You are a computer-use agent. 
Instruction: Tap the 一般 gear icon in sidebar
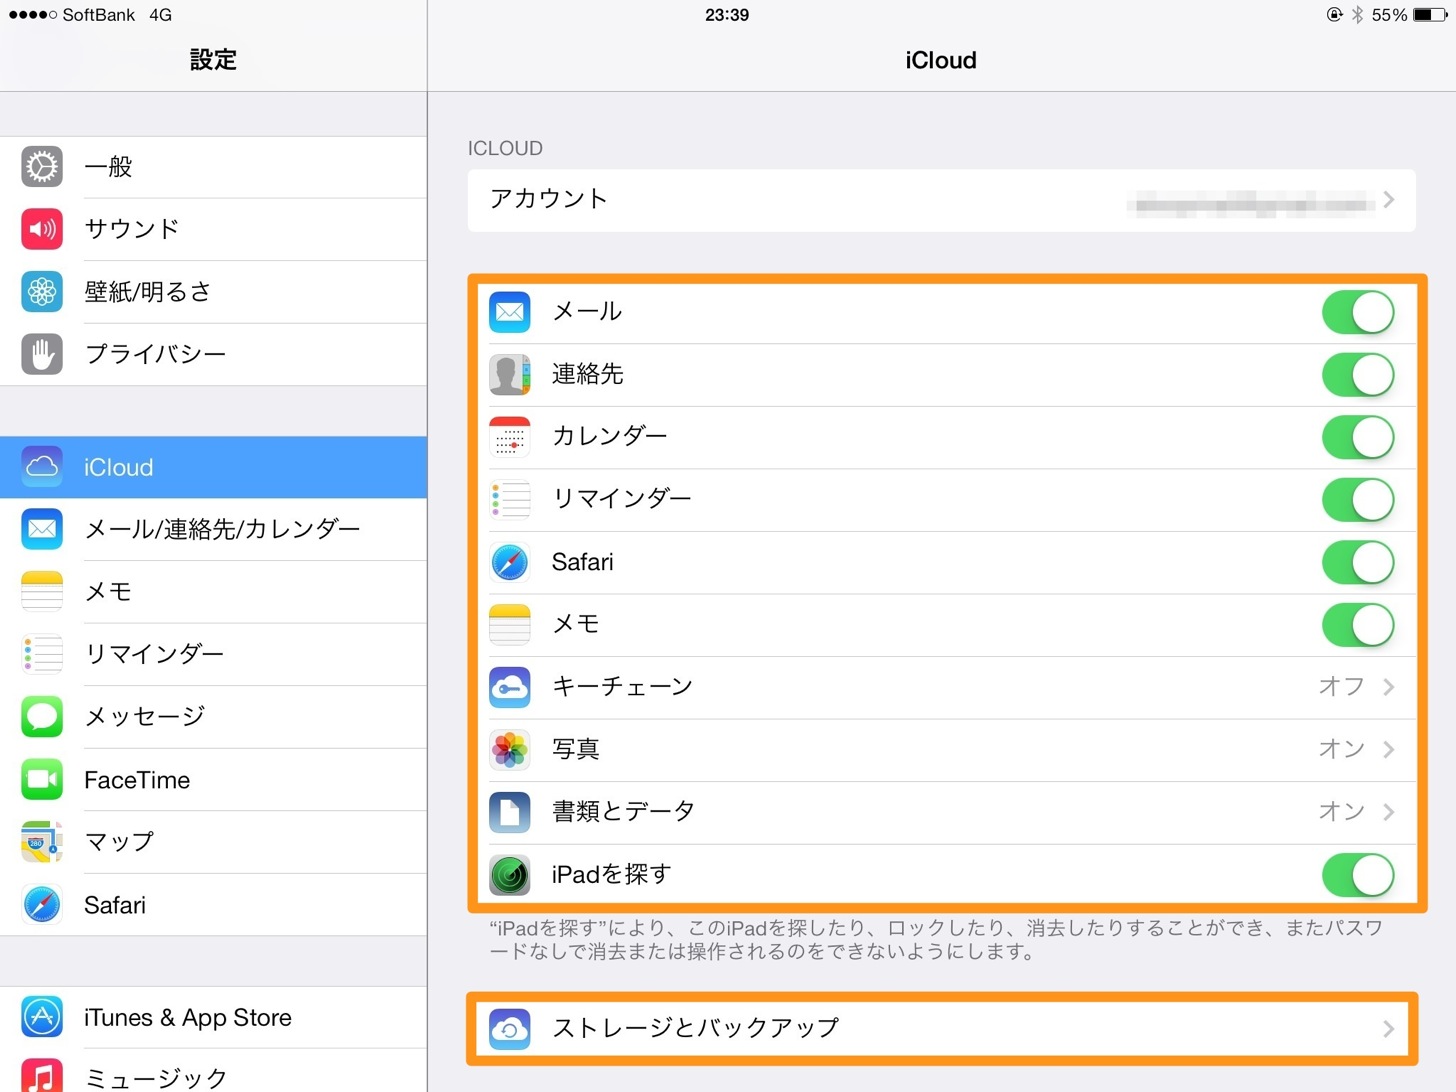tap(42, 167)
